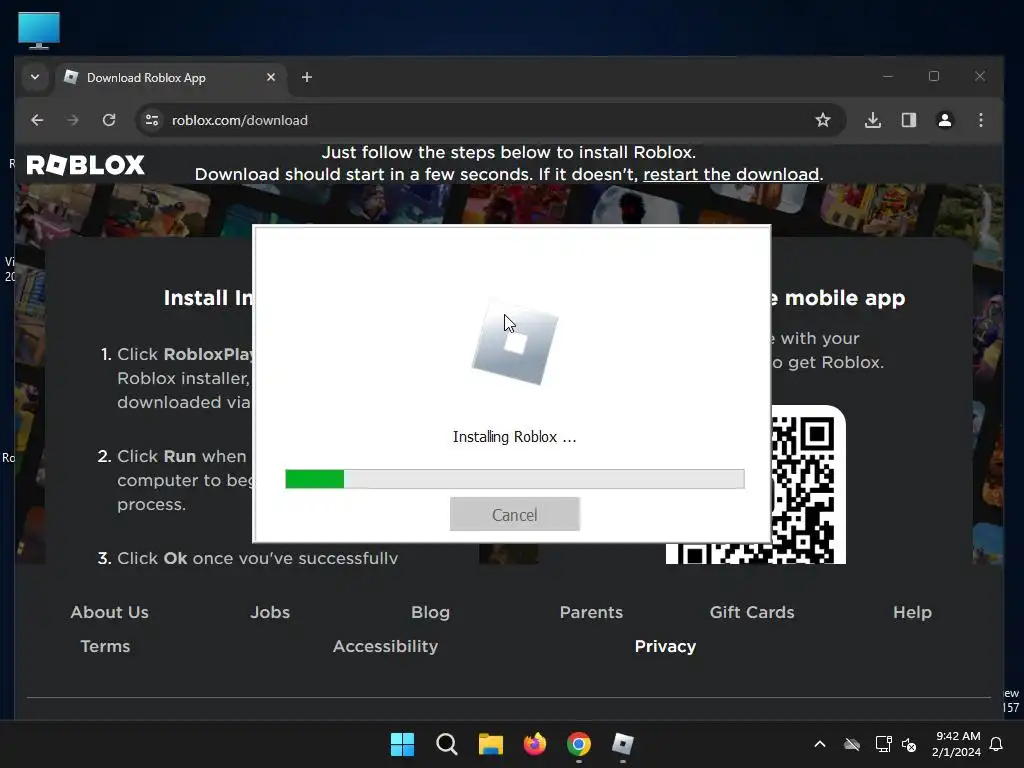Open the Windows Start menu
This screenshot has height=768, width=1024.
pos(402,744)
